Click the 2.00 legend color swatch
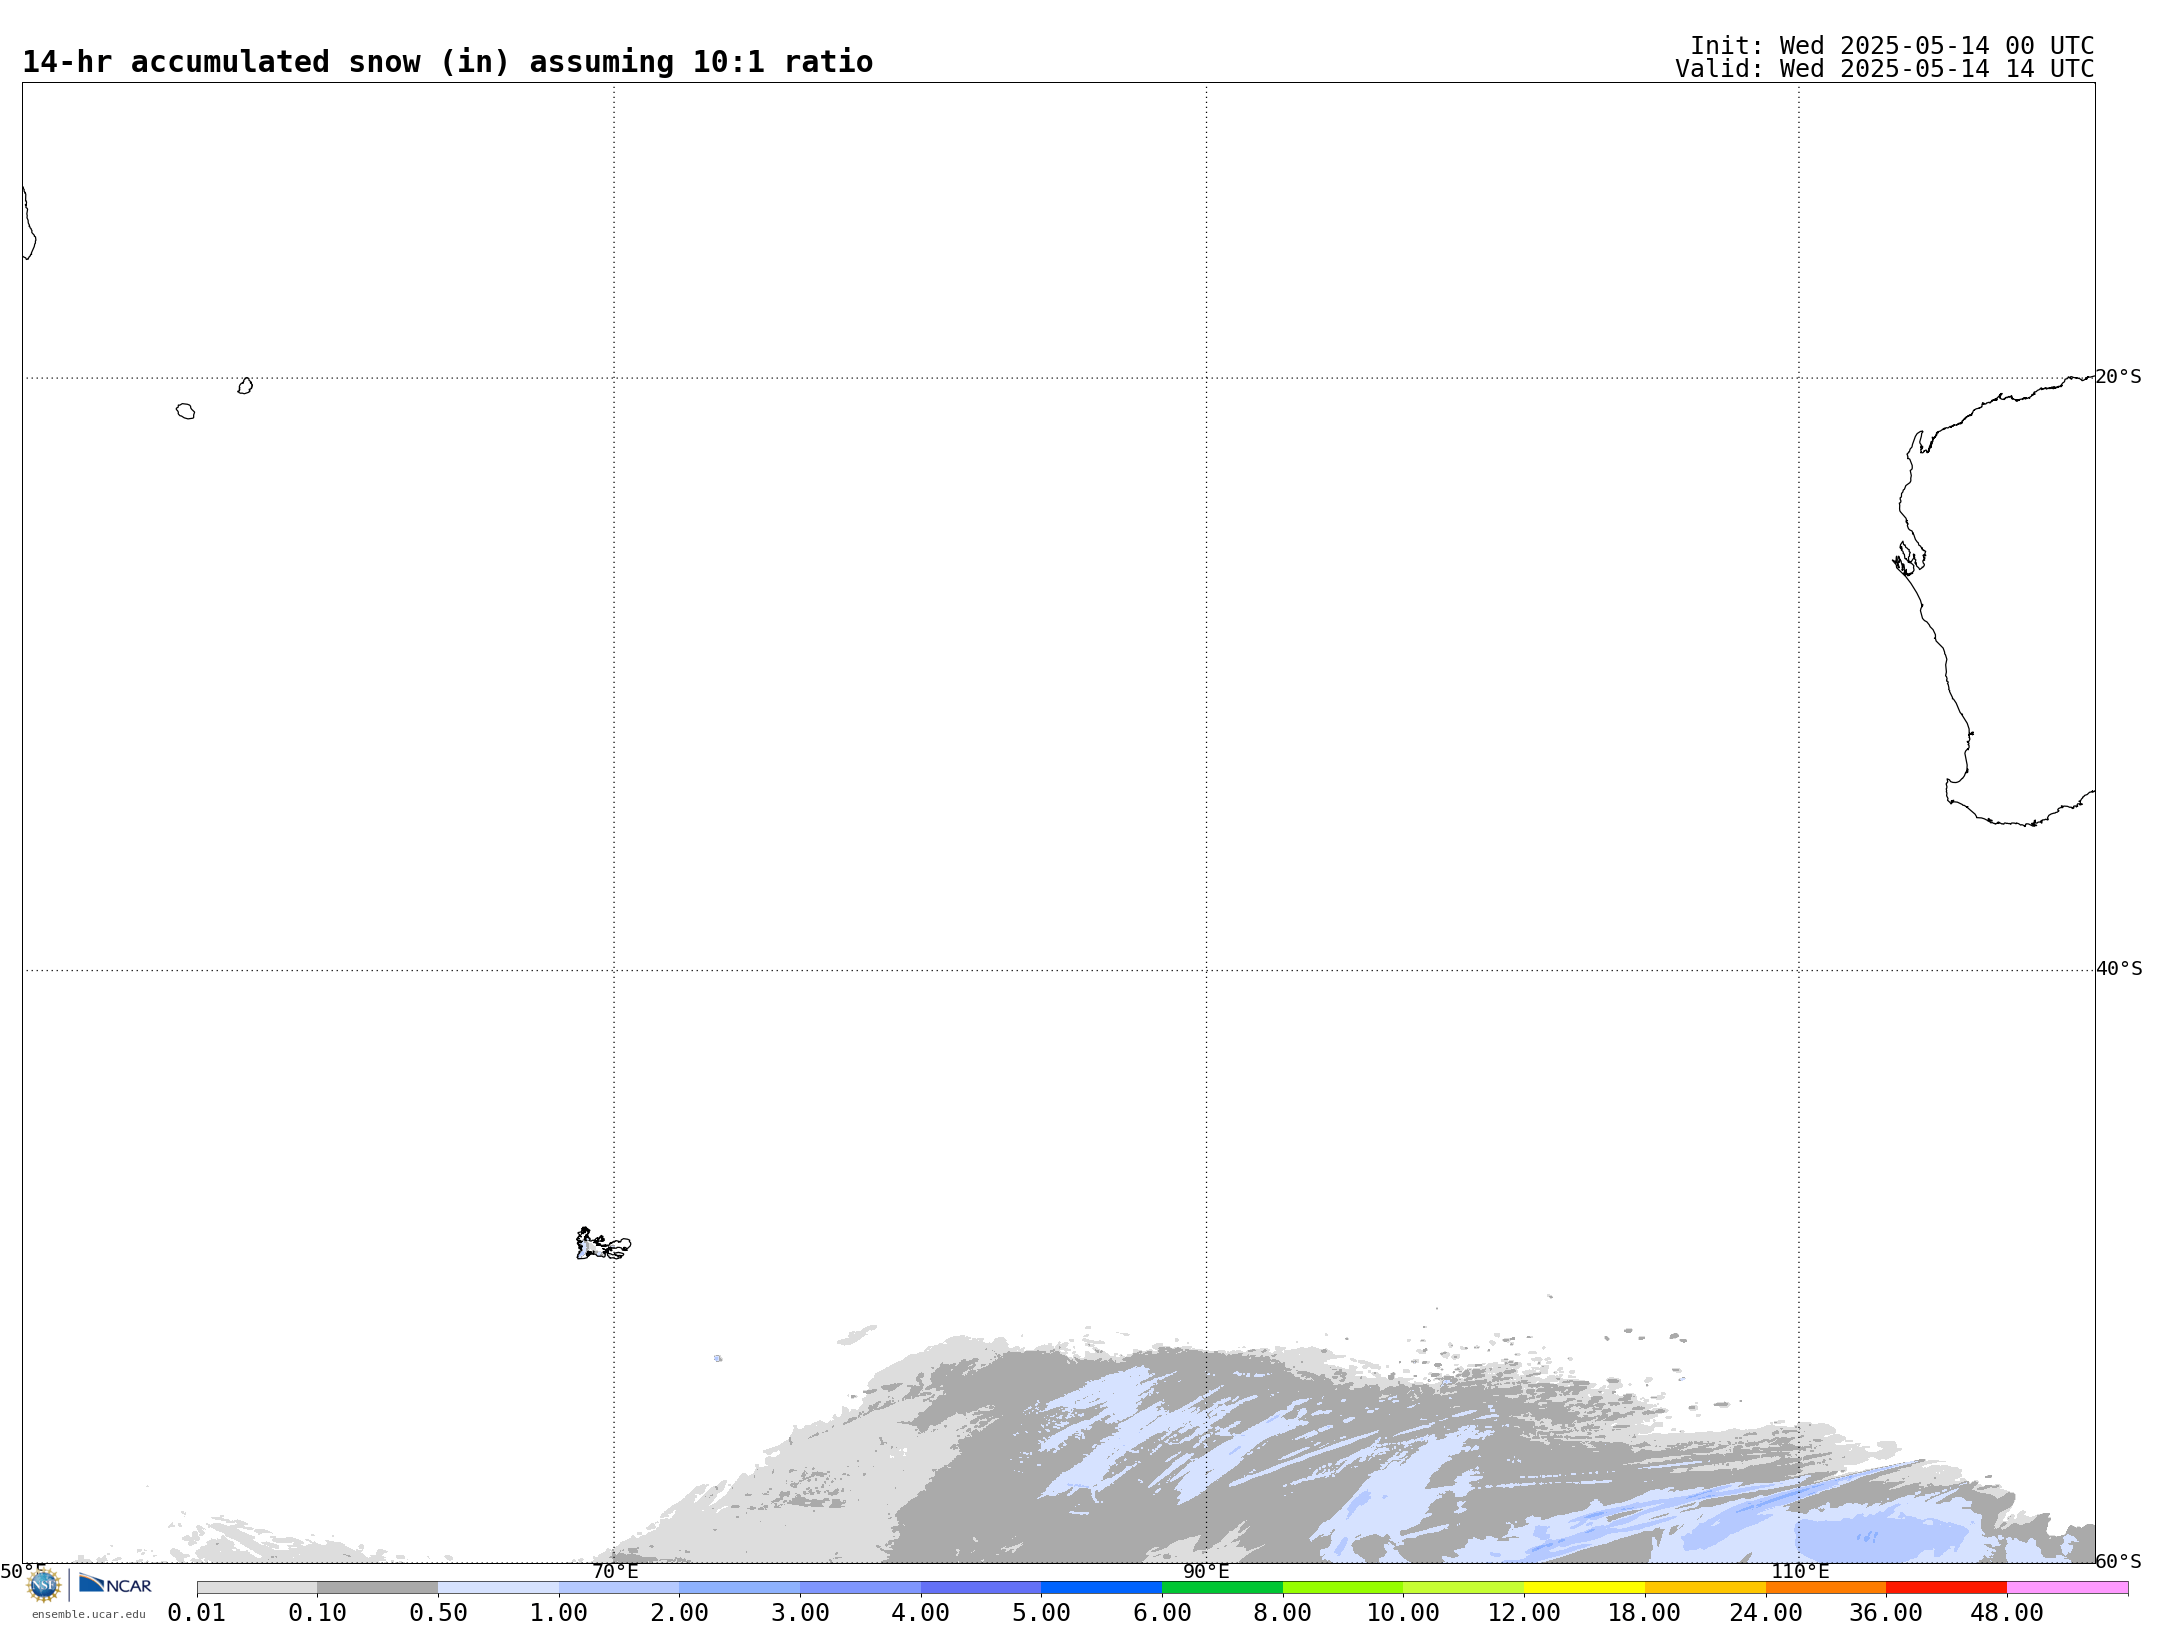Viewport: 2160px width, 1626px height. (x=740, y=1588)
